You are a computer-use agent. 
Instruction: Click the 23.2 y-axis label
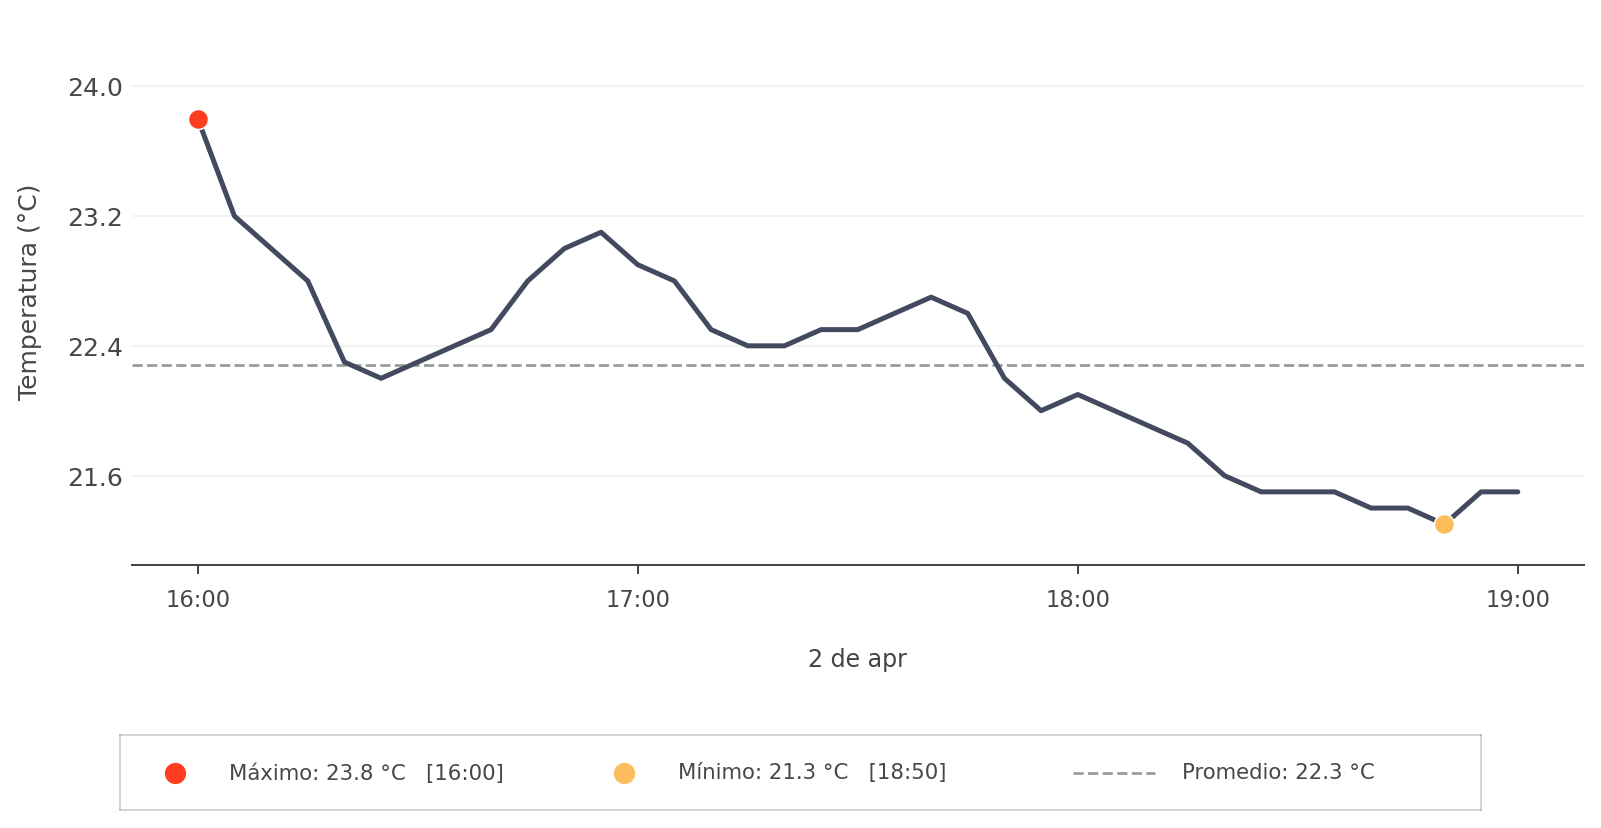[95, 217]
